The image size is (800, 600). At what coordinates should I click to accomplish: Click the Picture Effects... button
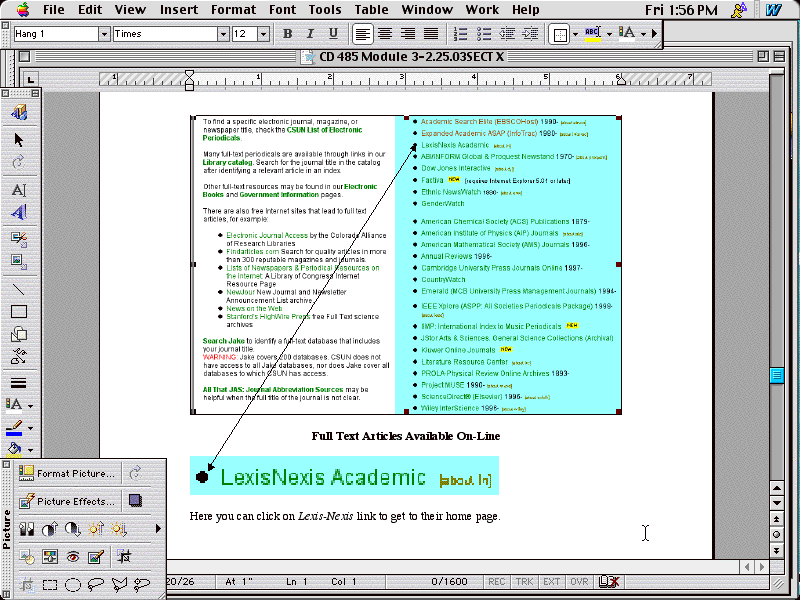click(x=69, y=501)
